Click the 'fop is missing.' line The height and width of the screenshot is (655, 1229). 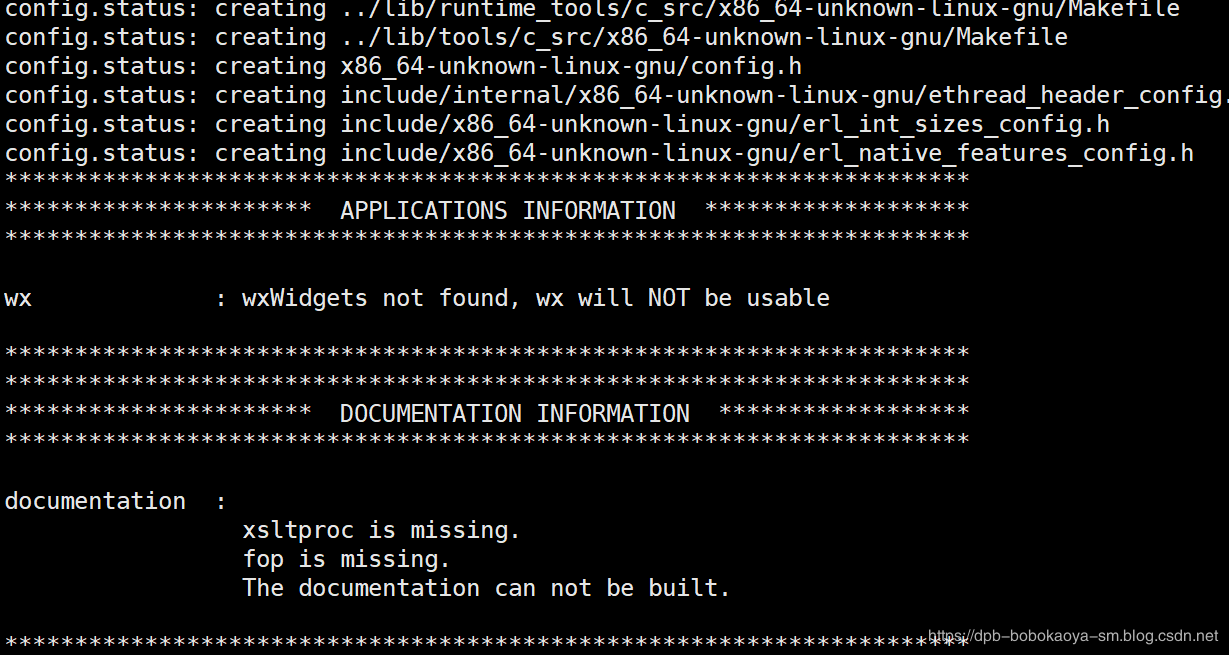coord(346,559)
